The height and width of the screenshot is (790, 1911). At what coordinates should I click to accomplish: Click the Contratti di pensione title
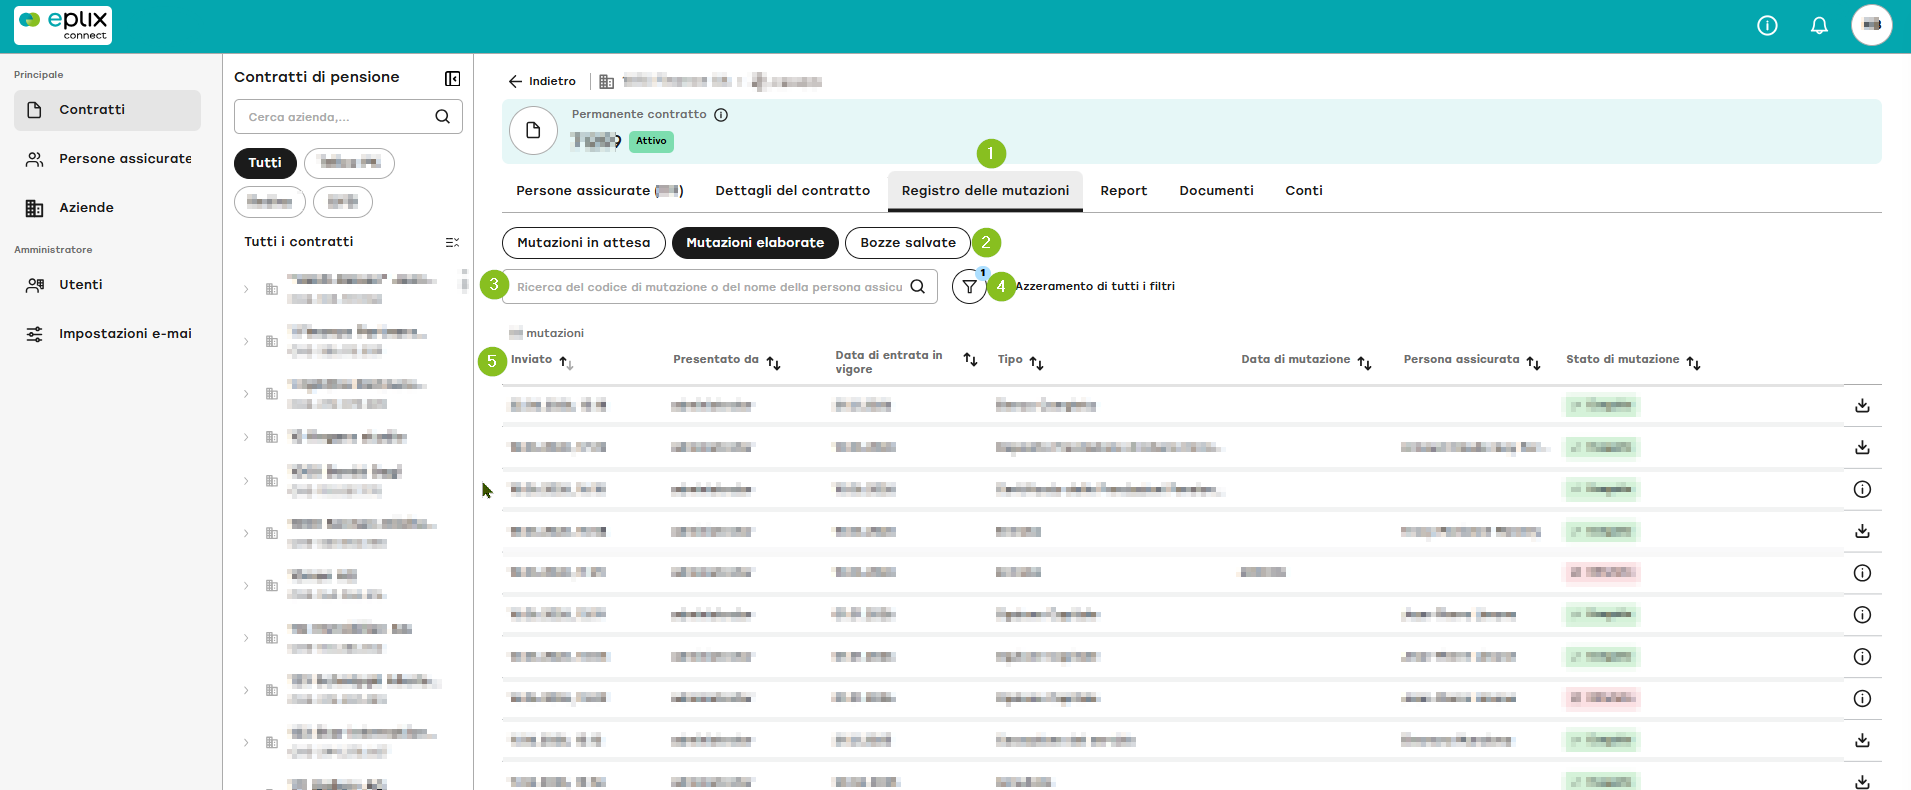point(316,78)
